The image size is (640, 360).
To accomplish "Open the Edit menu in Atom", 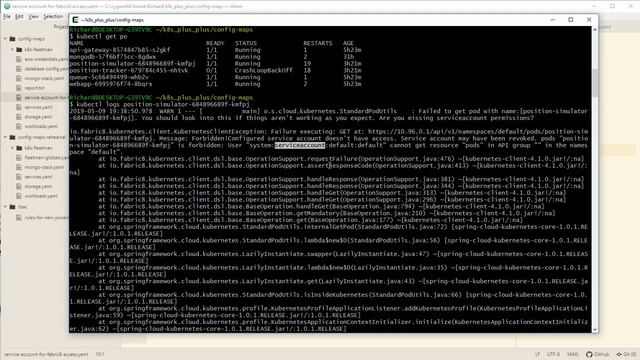I will click(x=19, y=17).
